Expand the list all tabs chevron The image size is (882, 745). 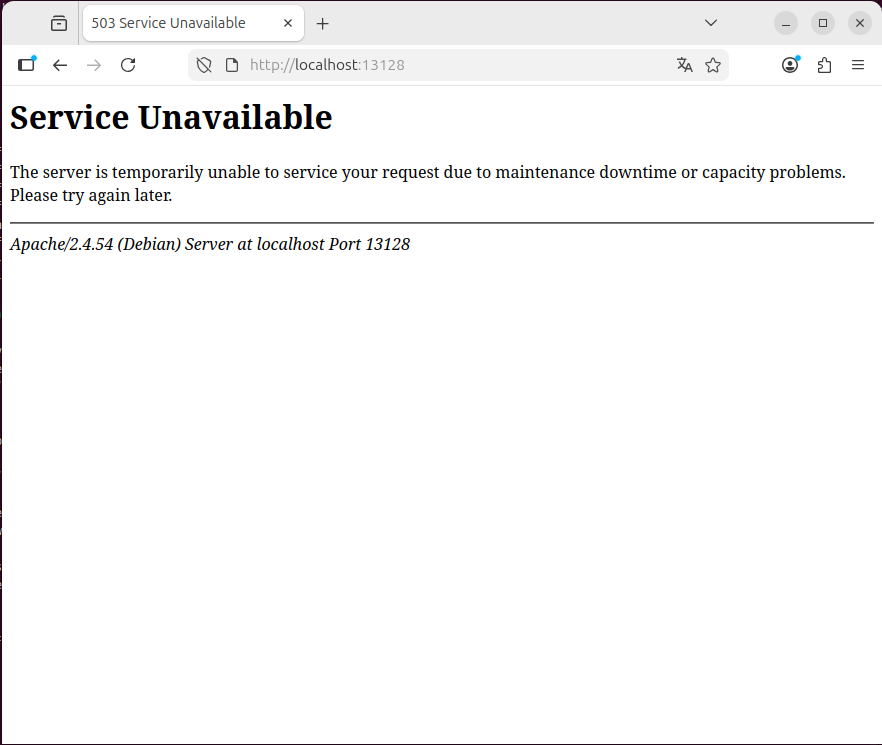[711, 23]
